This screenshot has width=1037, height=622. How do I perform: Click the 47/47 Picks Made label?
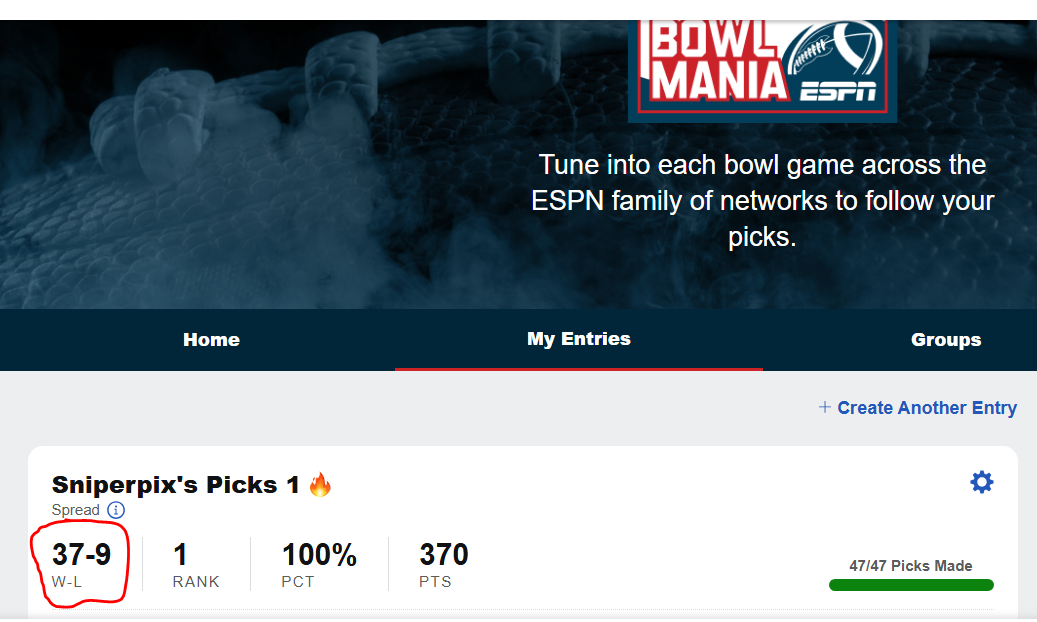[x=910, y=566]
